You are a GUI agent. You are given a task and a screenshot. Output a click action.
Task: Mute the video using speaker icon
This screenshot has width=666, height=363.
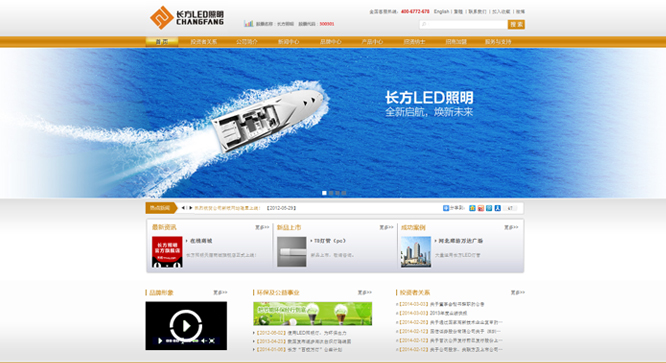[x=203, y=340]
